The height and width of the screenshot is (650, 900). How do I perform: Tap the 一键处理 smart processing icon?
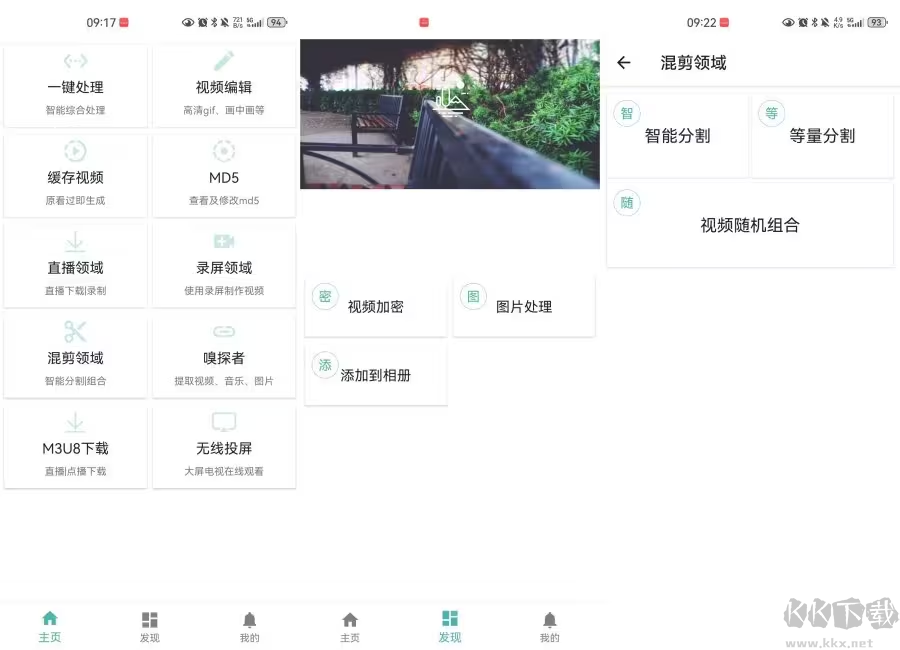coord(75,61)
